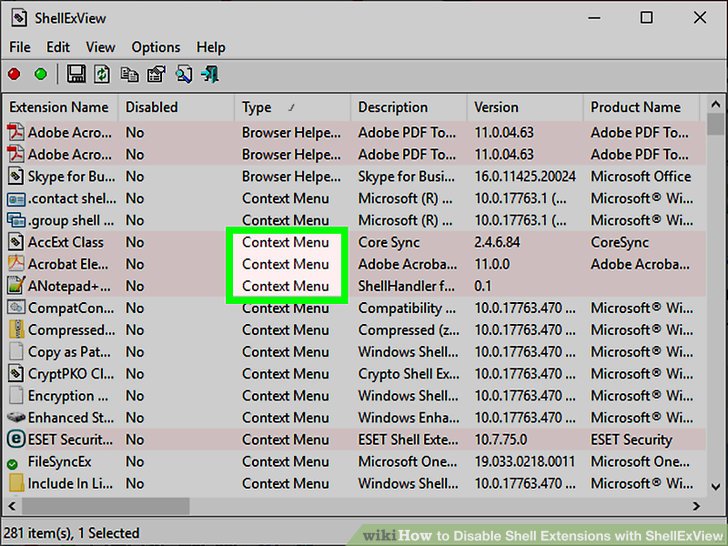Click the Microsoft Office product name cell
728x546 pixels.
click(641, 176)
